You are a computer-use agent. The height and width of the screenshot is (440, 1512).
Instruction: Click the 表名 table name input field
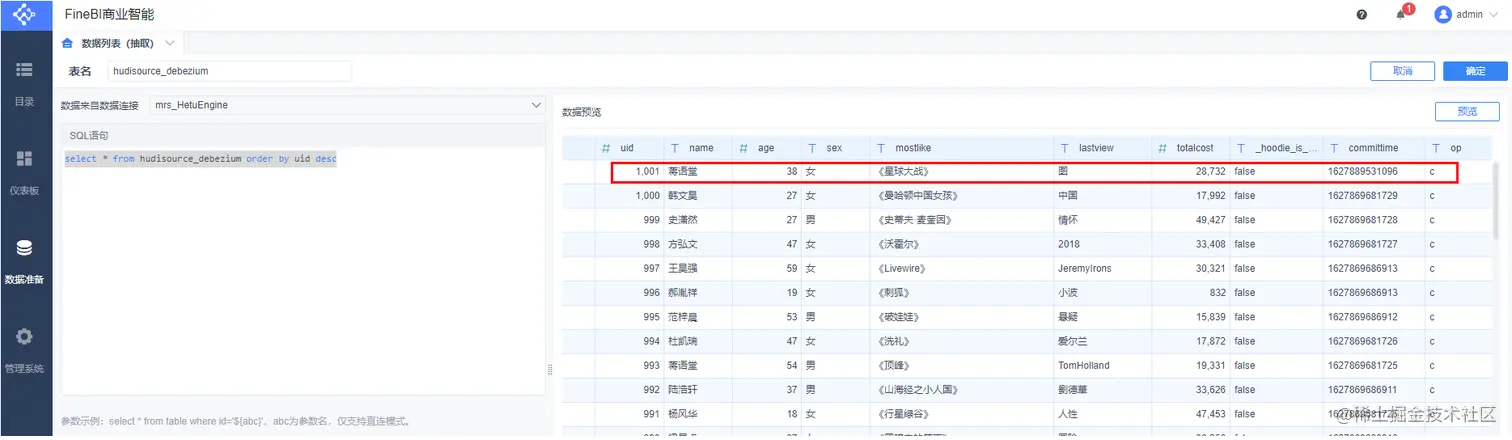pos(230,71)
